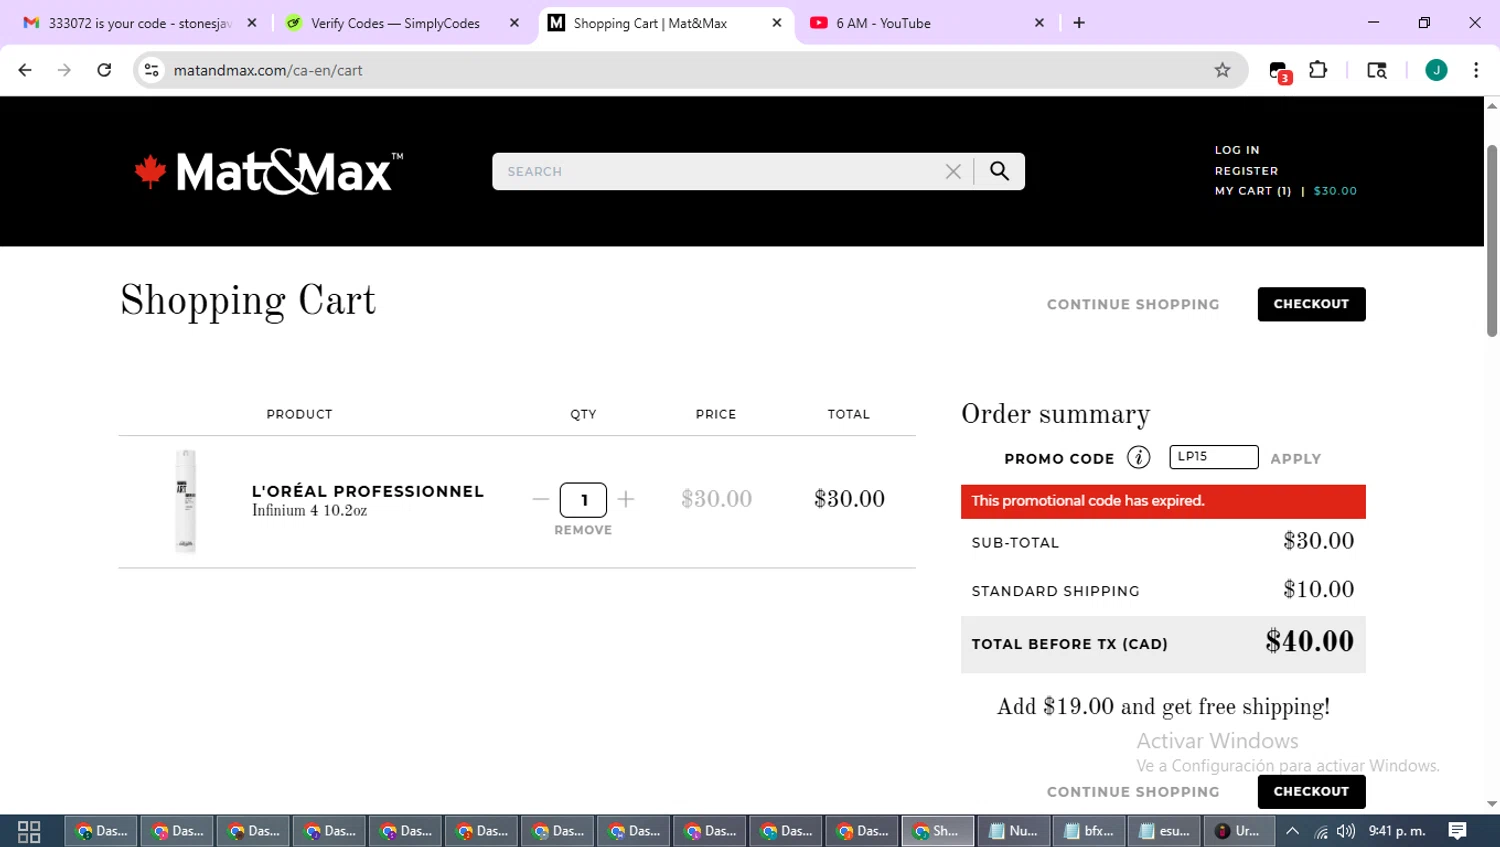
Task: Show hidden system tray icons chevron
Action: [1292, 831]
